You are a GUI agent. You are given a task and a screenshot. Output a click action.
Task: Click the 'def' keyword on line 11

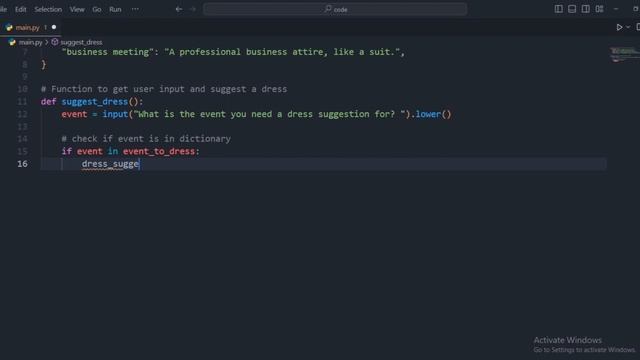[48, 102]
